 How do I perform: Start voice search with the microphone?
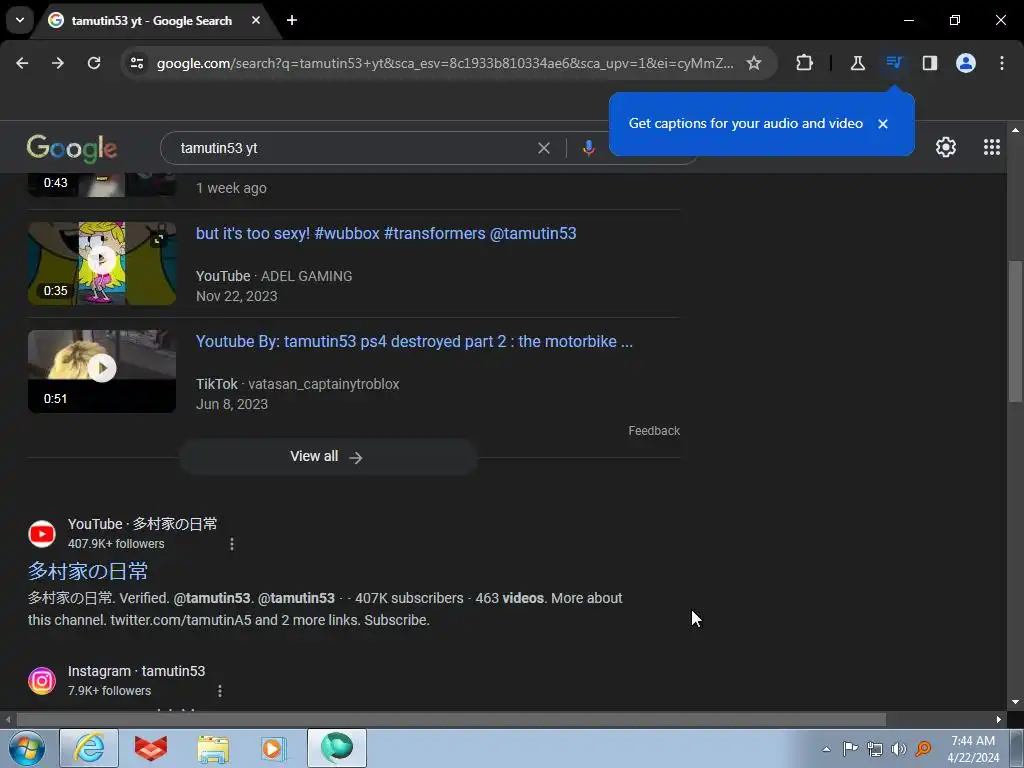pyautogui.click(x=588, y=148)
